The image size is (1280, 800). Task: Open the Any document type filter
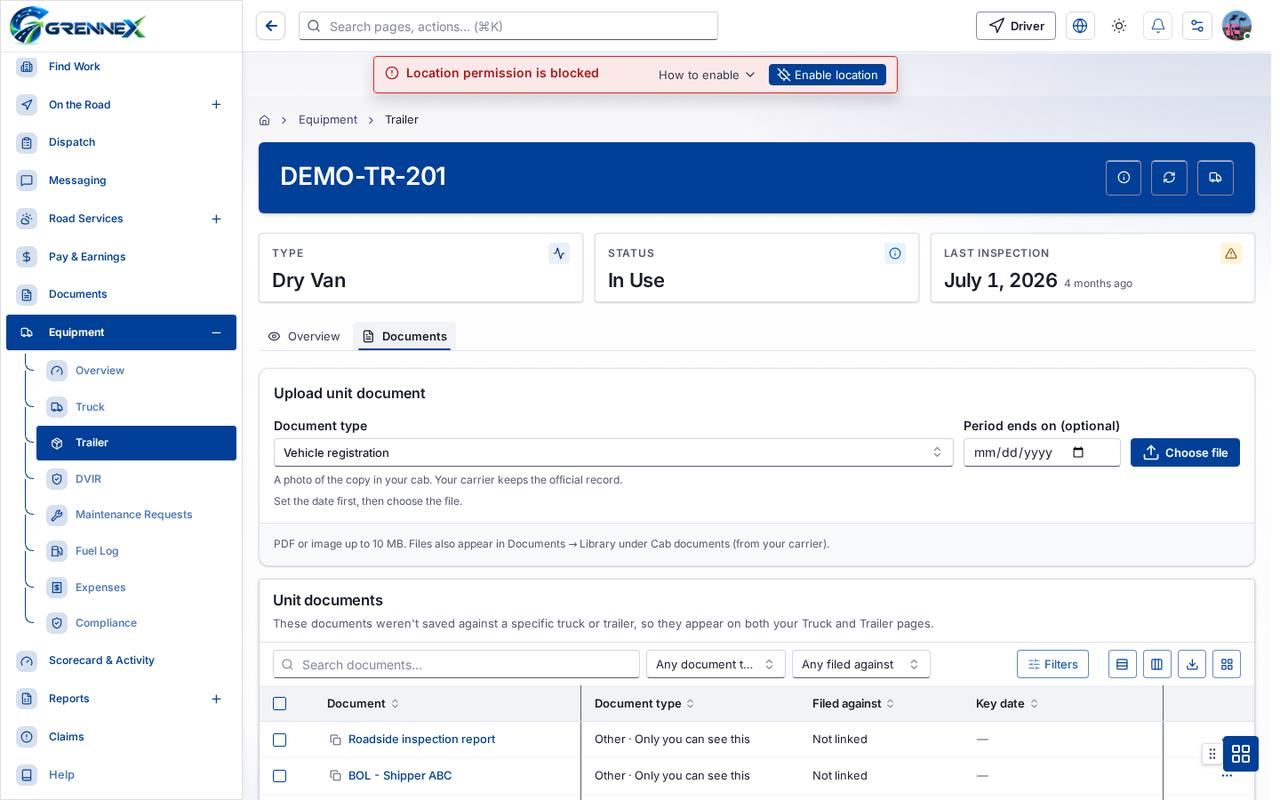716,664
